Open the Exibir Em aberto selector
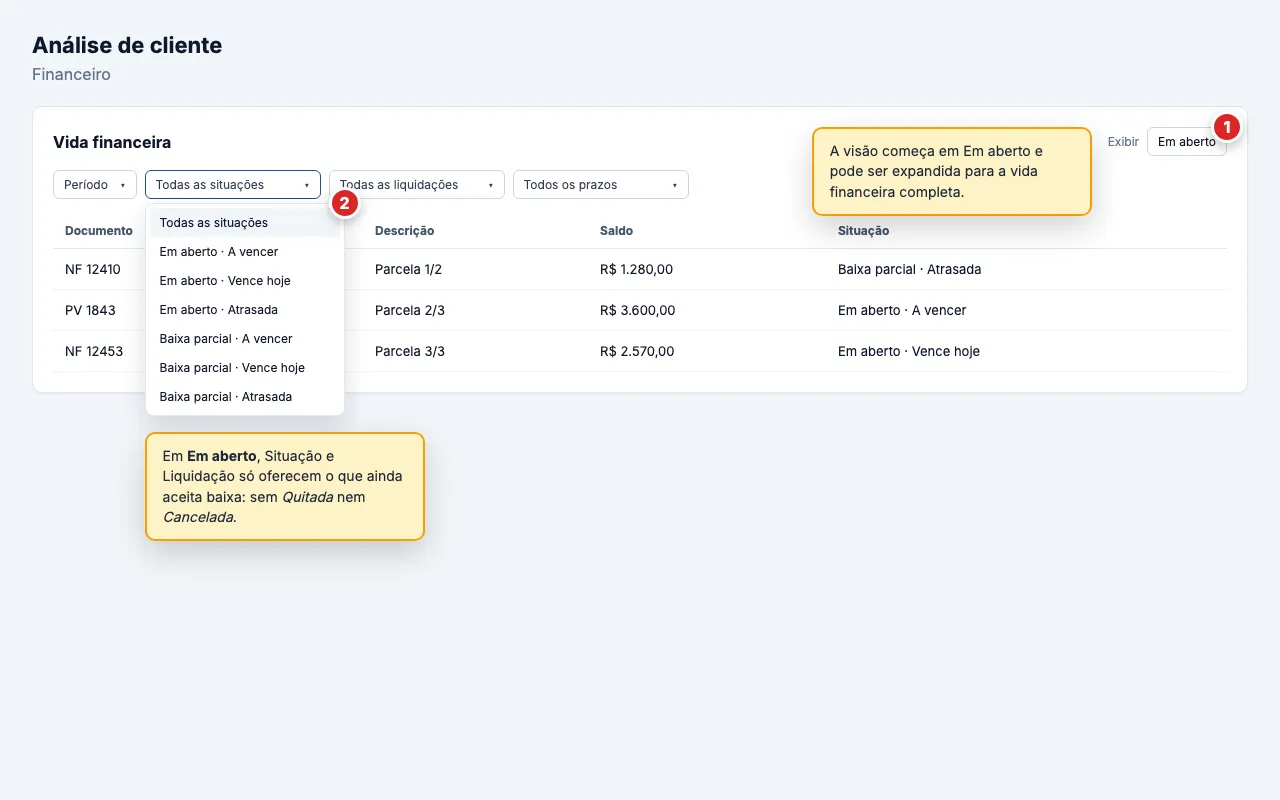Image resolution: width=1280 pixels, height=800 pixels. pos(1186,142)
